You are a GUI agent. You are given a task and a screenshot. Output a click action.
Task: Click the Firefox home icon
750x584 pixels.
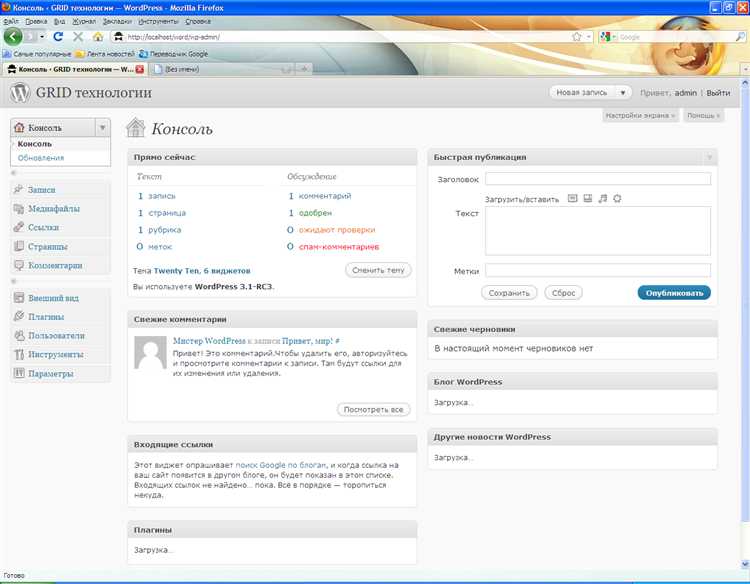(x=98, y=36)
